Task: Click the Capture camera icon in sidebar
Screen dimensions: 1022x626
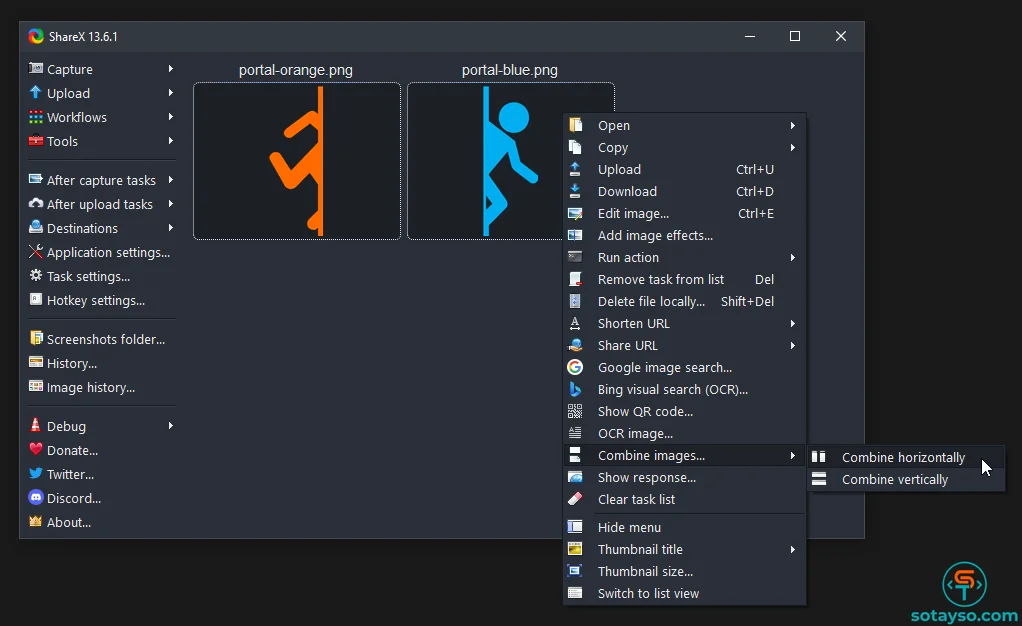Action: click(x=36, y=68)
